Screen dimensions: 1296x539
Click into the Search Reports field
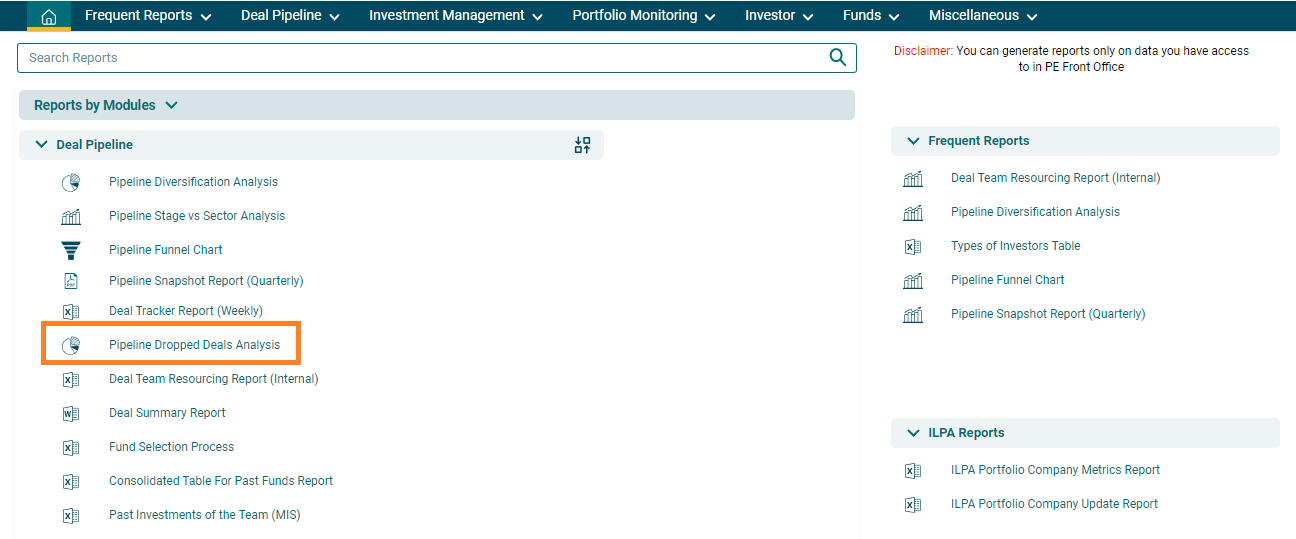(x=420, y=58)
